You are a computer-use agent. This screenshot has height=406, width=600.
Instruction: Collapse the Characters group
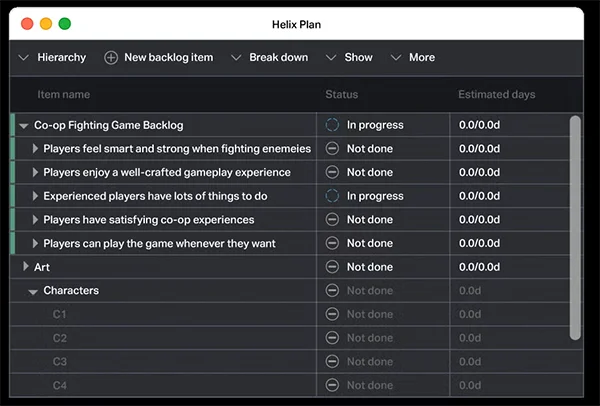pyautogui.click(x=33, y=292)
